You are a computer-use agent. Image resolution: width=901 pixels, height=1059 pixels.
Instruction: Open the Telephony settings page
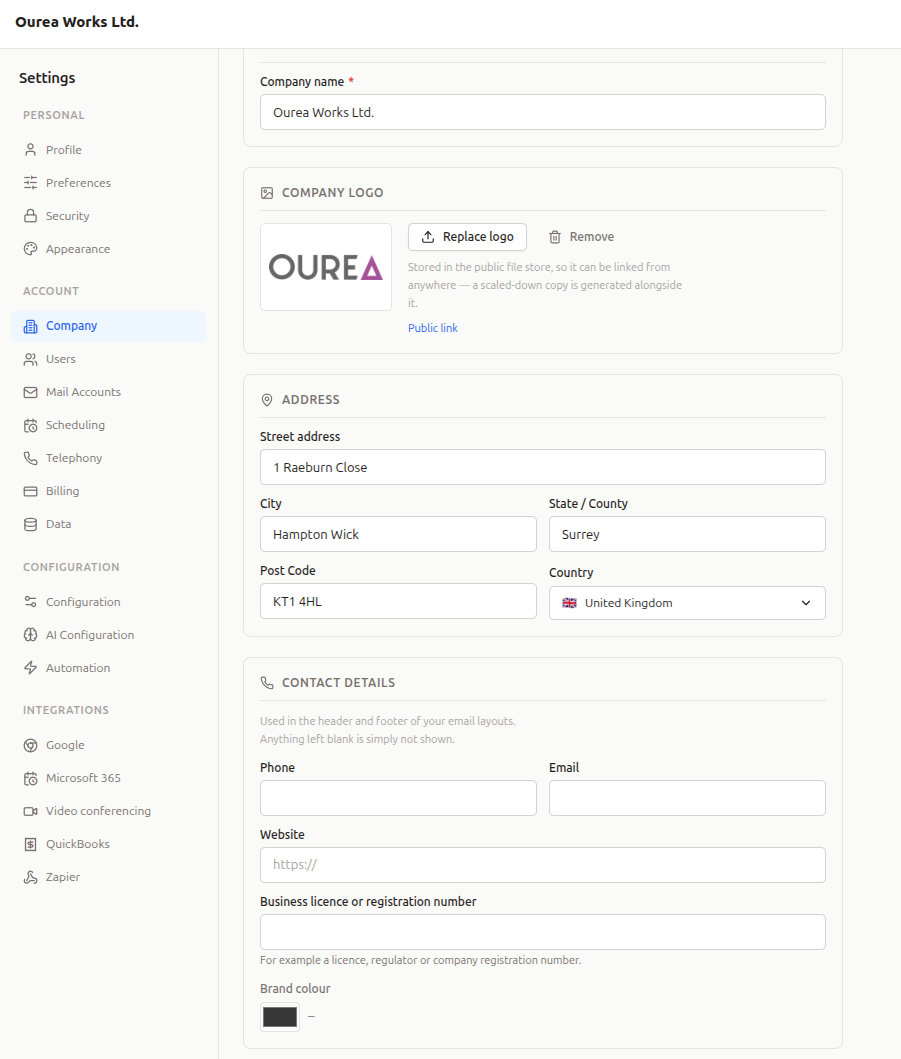click(108, 459)
